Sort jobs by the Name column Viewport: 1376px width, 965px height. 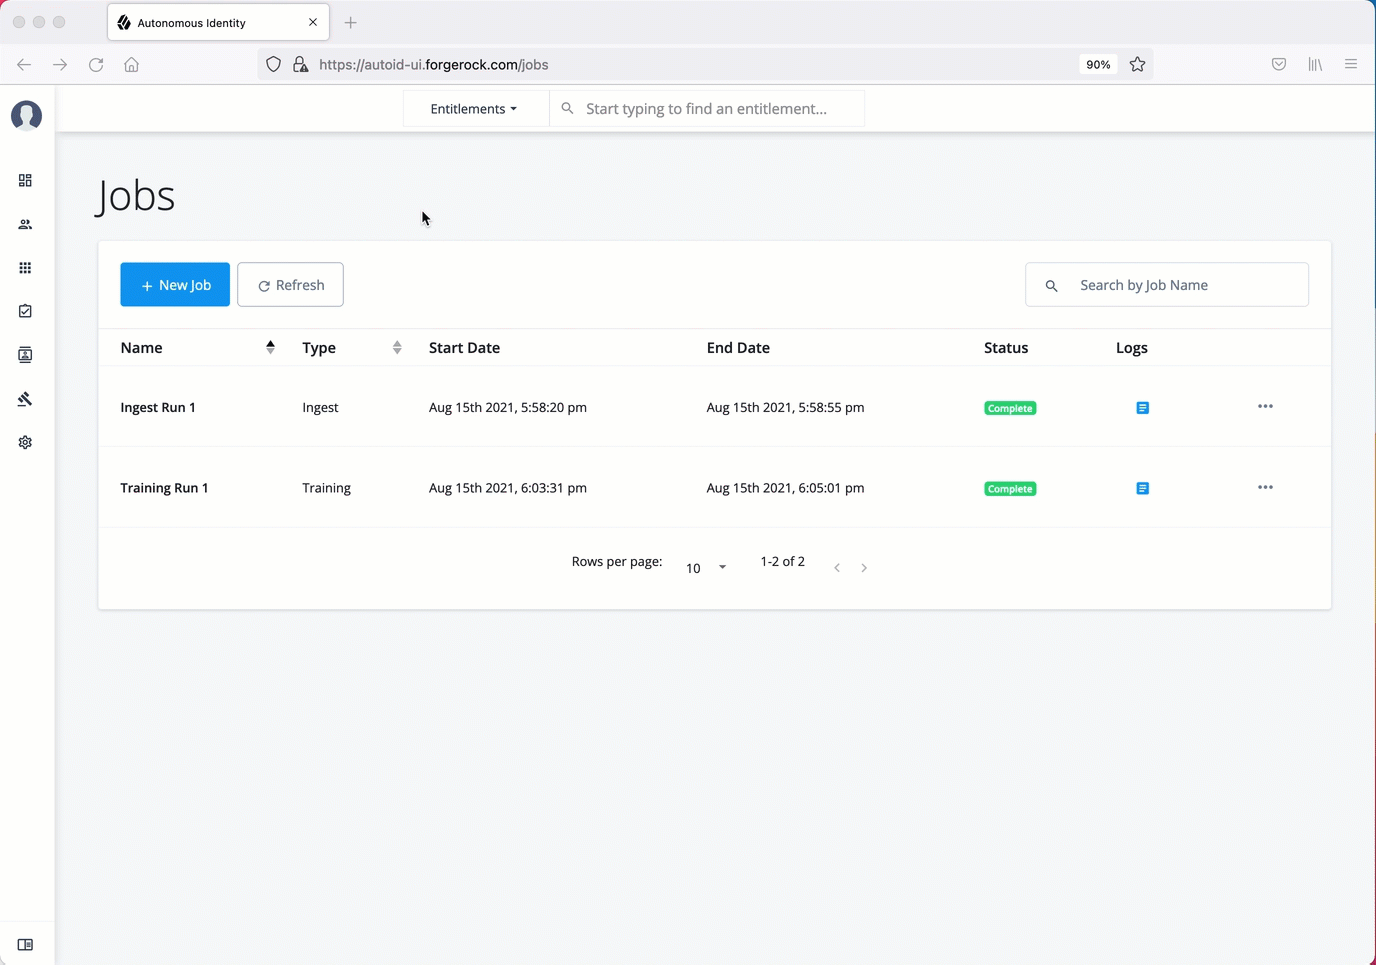[270, 348]
